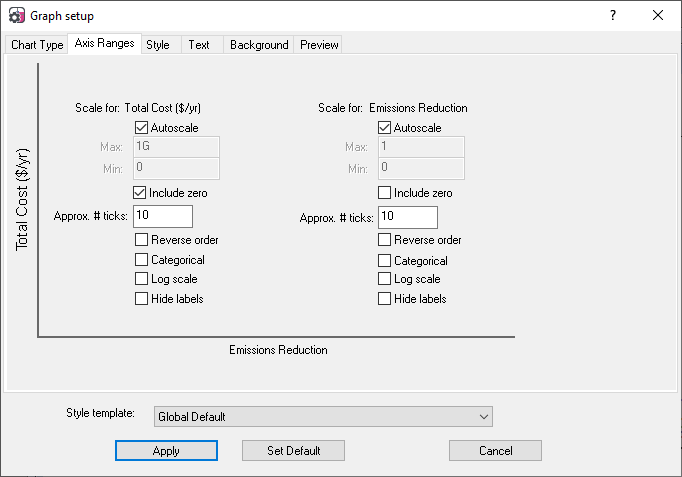
Task: Open the Style template dropdown
Action: coord(323,417)
